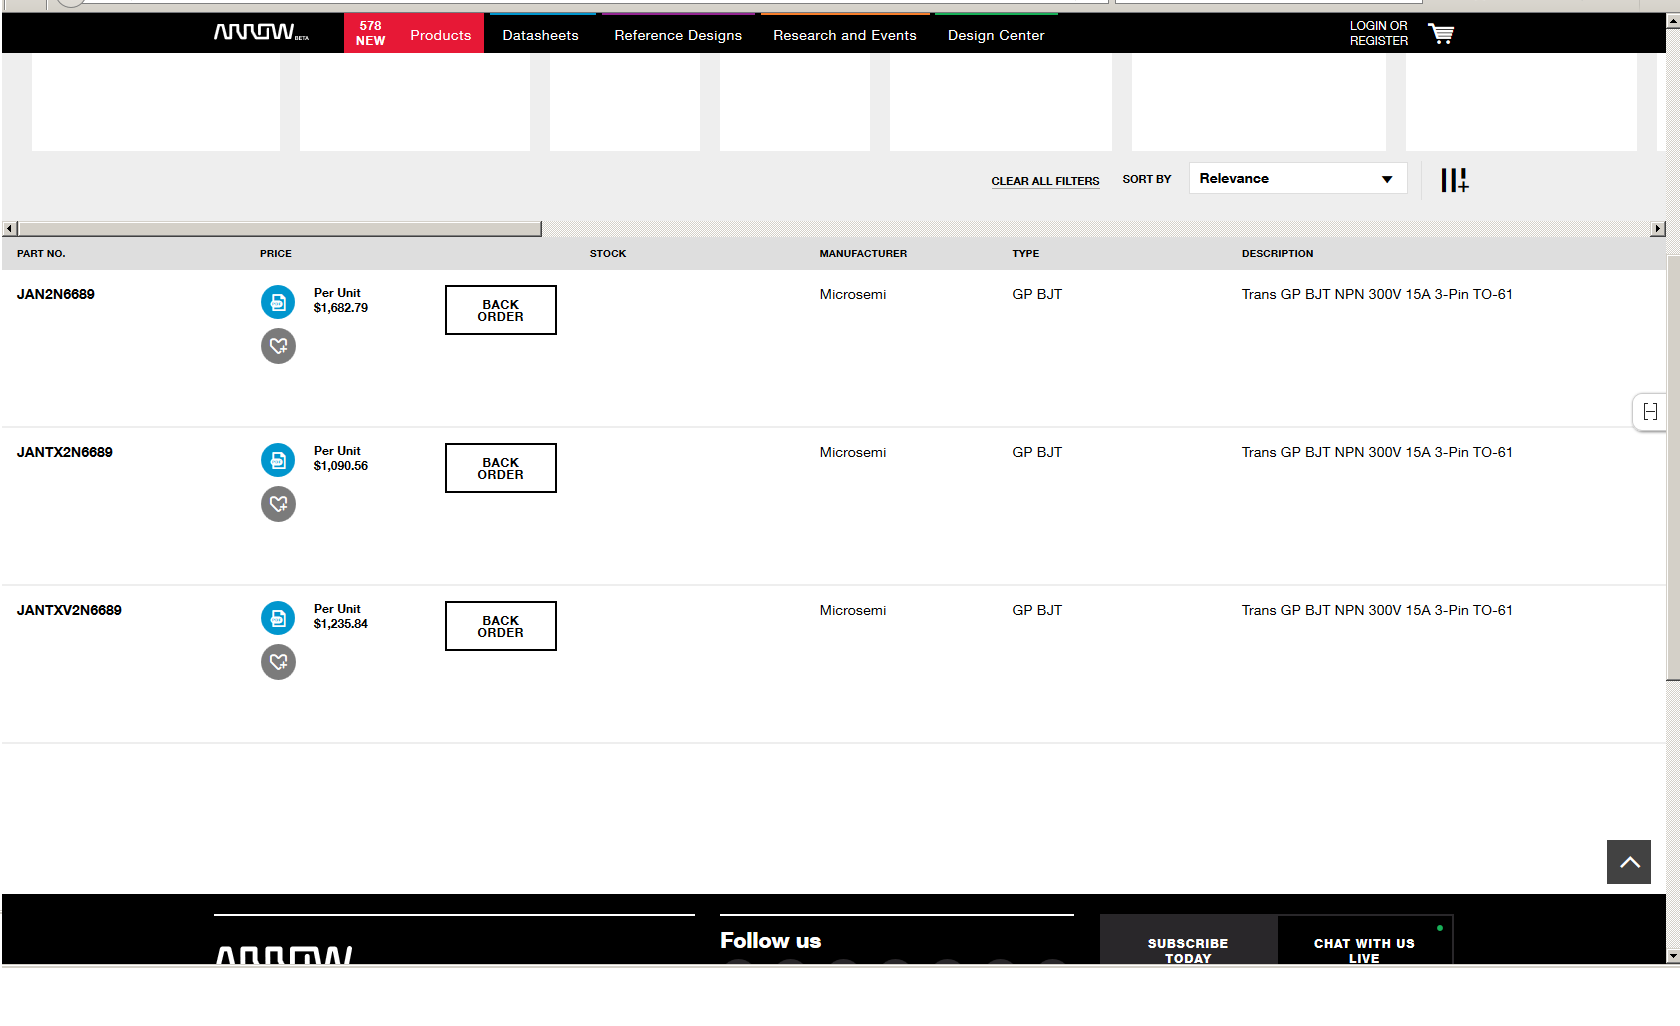Click Microsemi in JANTX2N6689 row

[853, 452]
